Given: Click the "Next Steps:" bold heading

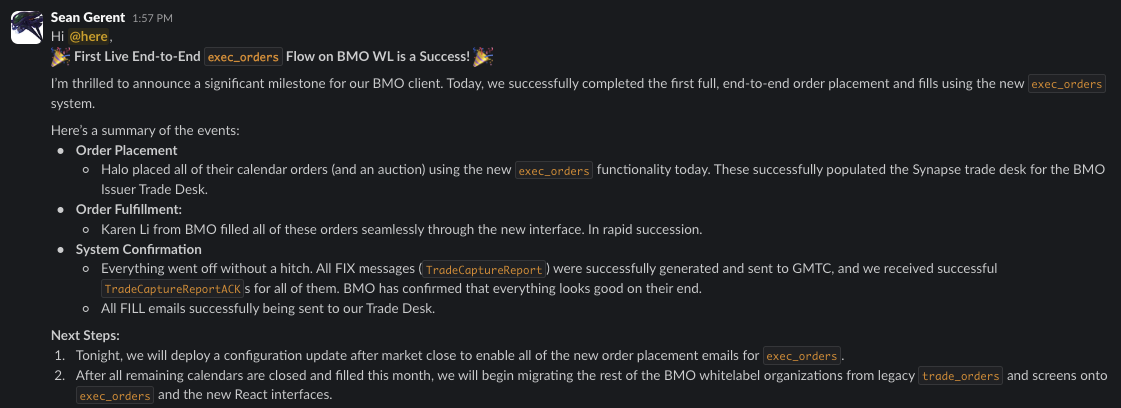Looking at the screenshot, I should (x=85, y=335).
